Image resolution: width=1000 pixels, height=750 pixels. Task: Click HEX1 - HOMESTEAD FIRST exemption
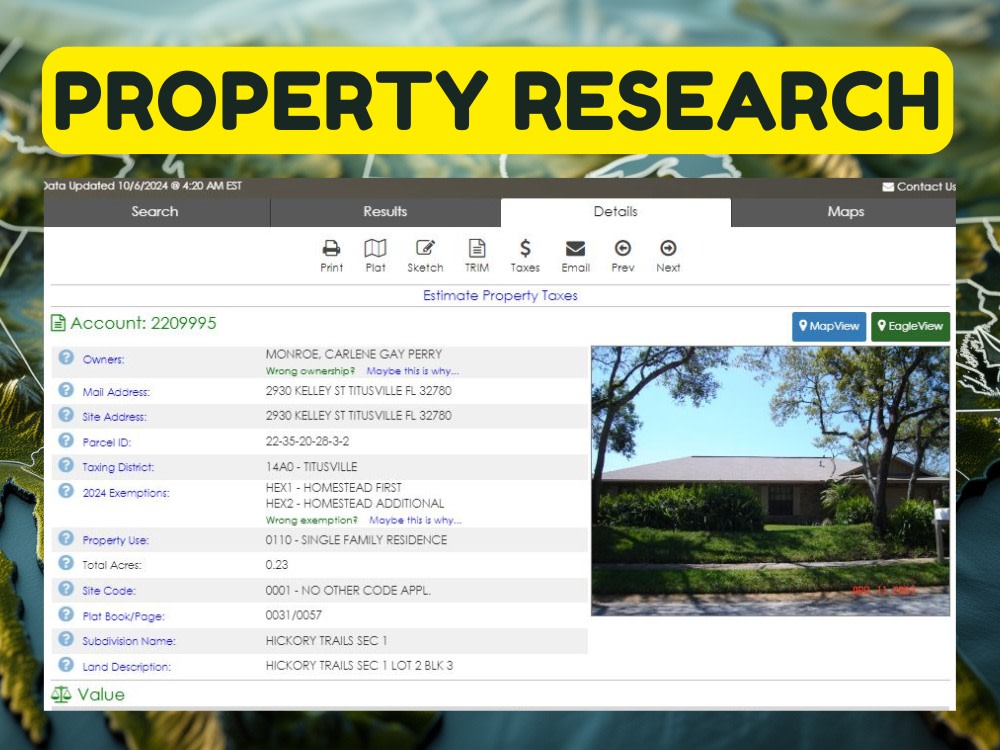pos(334,488)
